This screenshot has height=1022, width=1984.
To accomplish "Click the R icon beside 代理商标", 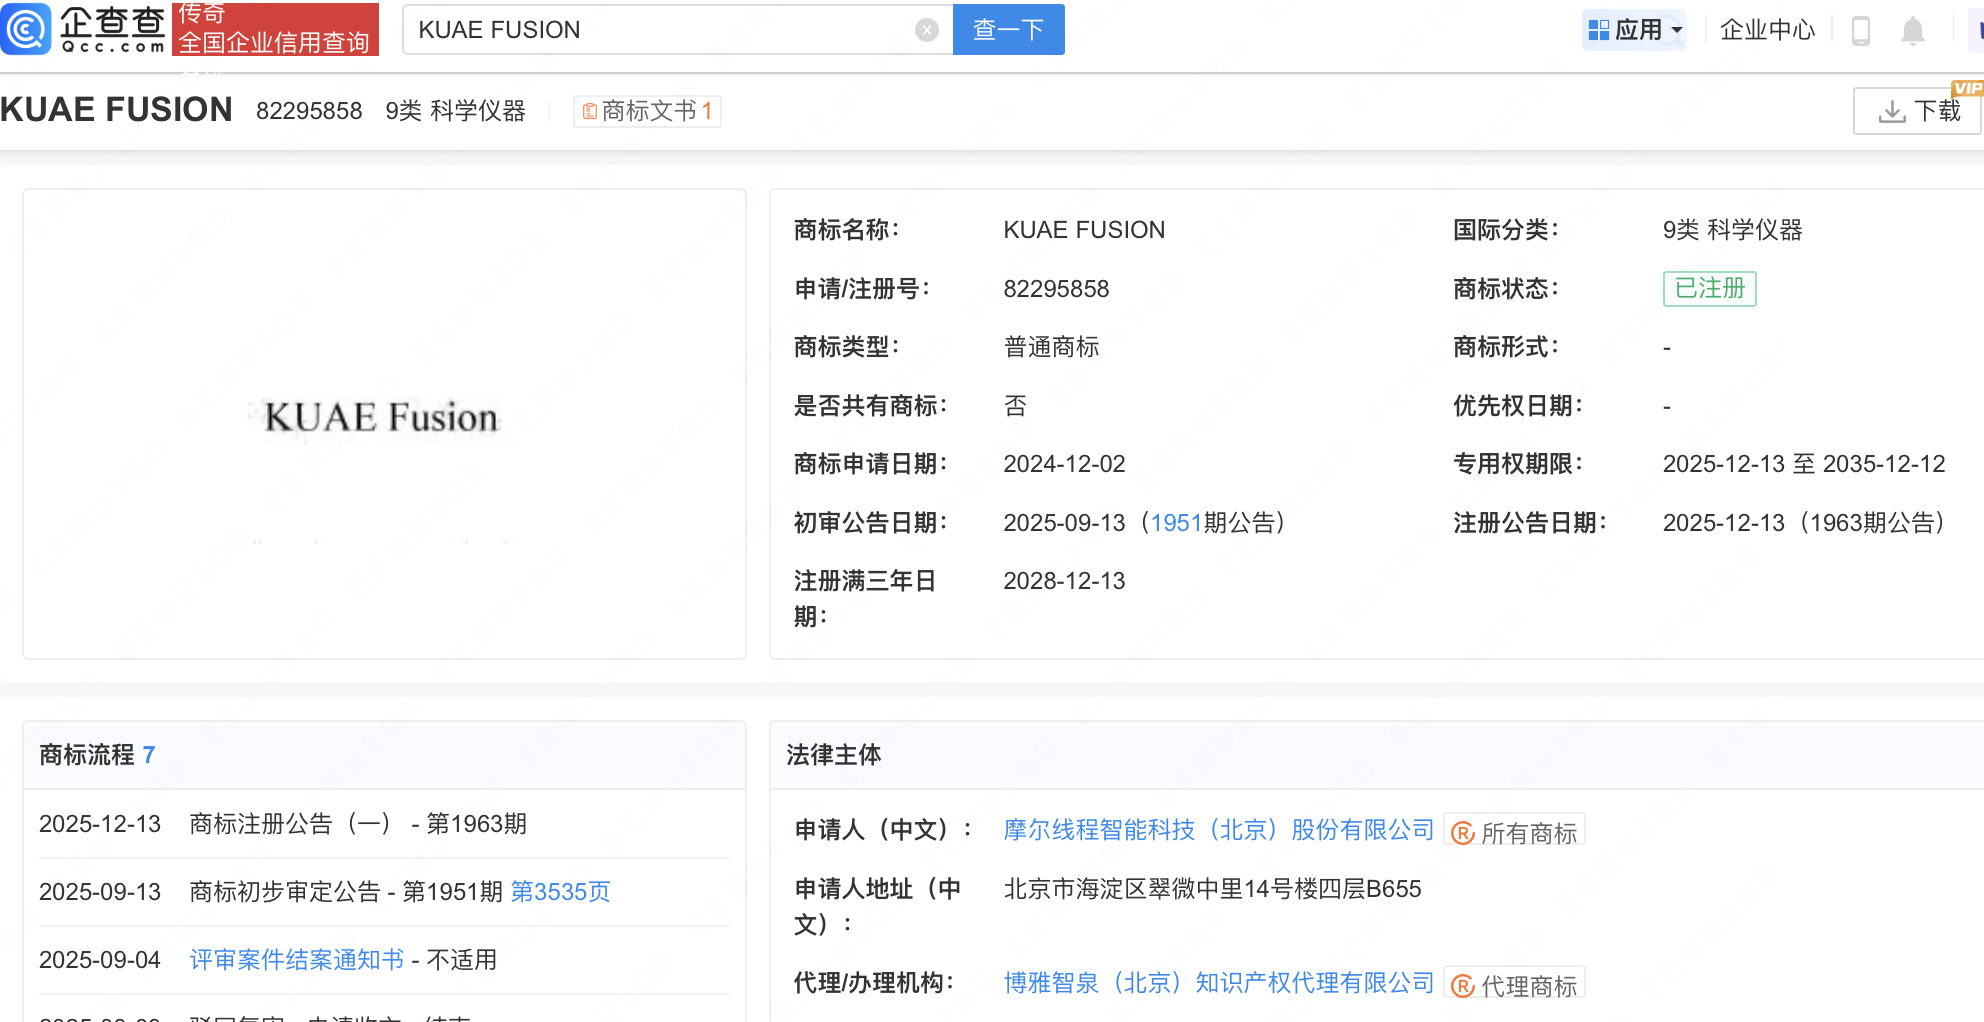I will tap(1463, 987).
